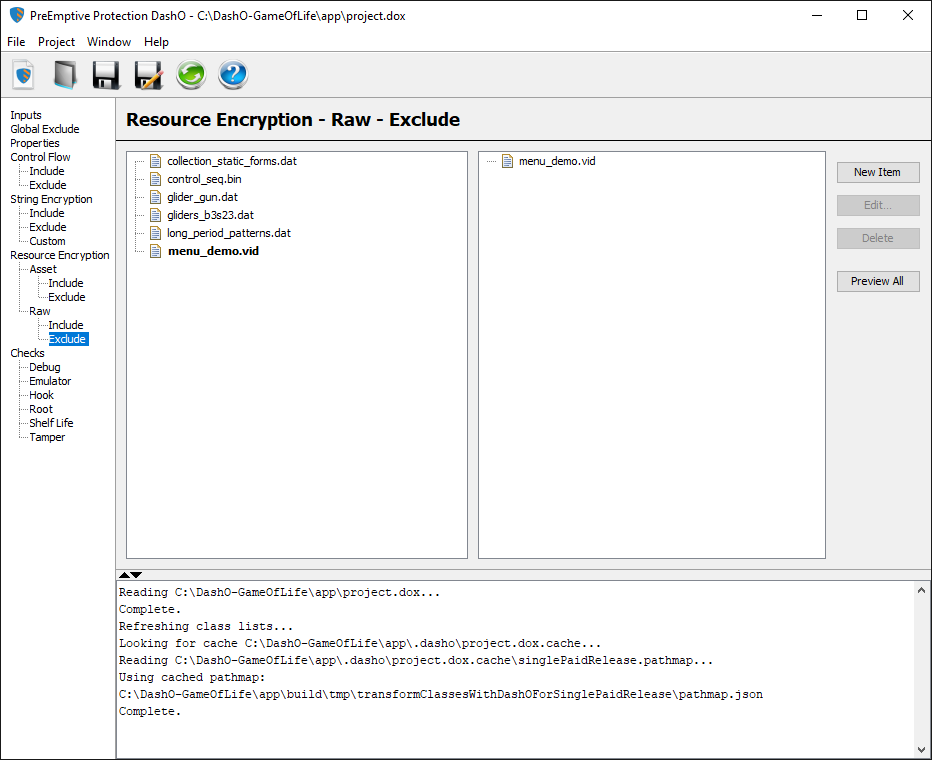Screen dimensions: 932x760
Task: Open Exclude under String Encryption
Action: click(x=48, y=227)
